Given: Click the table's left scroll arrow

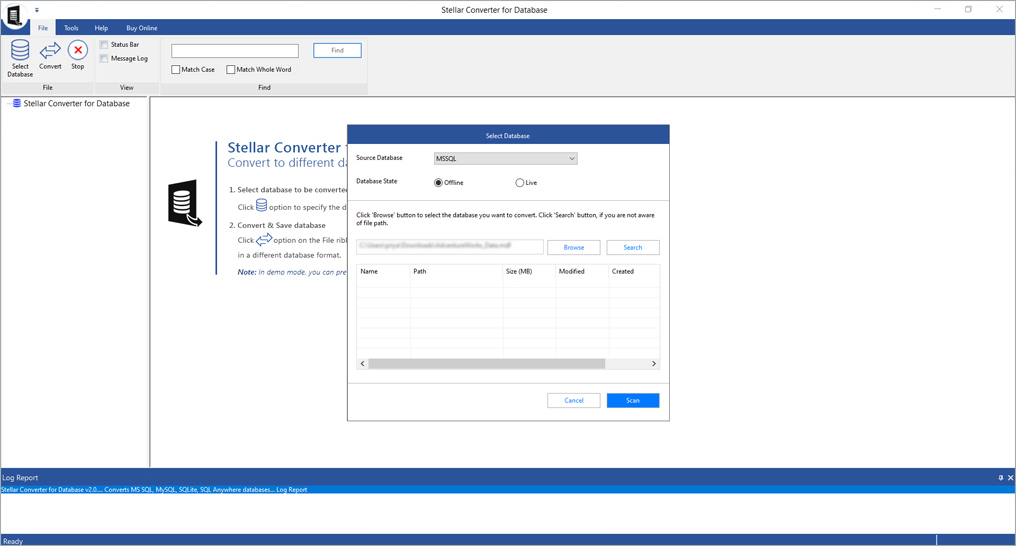Looking at the screenshot, I should click(362, 363).
